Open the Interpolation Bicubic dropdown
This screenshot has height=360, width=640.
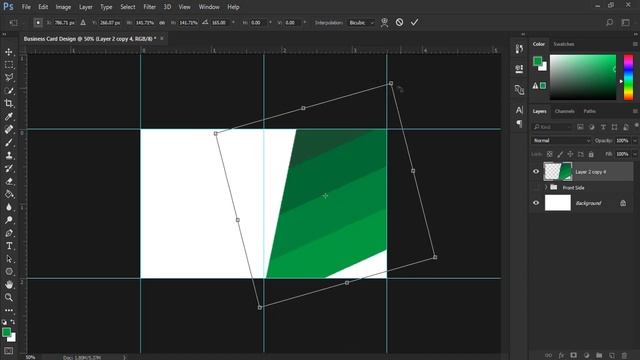(361, 23)
